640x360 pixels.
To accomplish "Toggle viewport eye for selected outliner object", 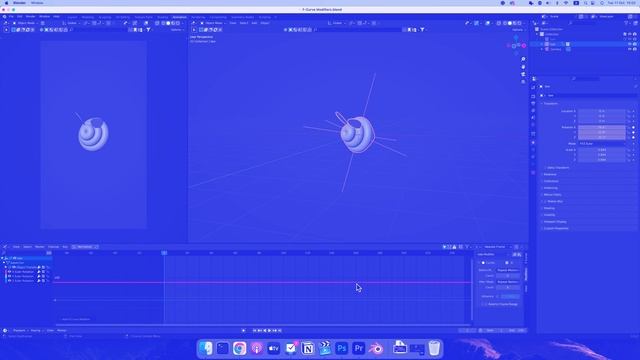I will pos(629,44).
